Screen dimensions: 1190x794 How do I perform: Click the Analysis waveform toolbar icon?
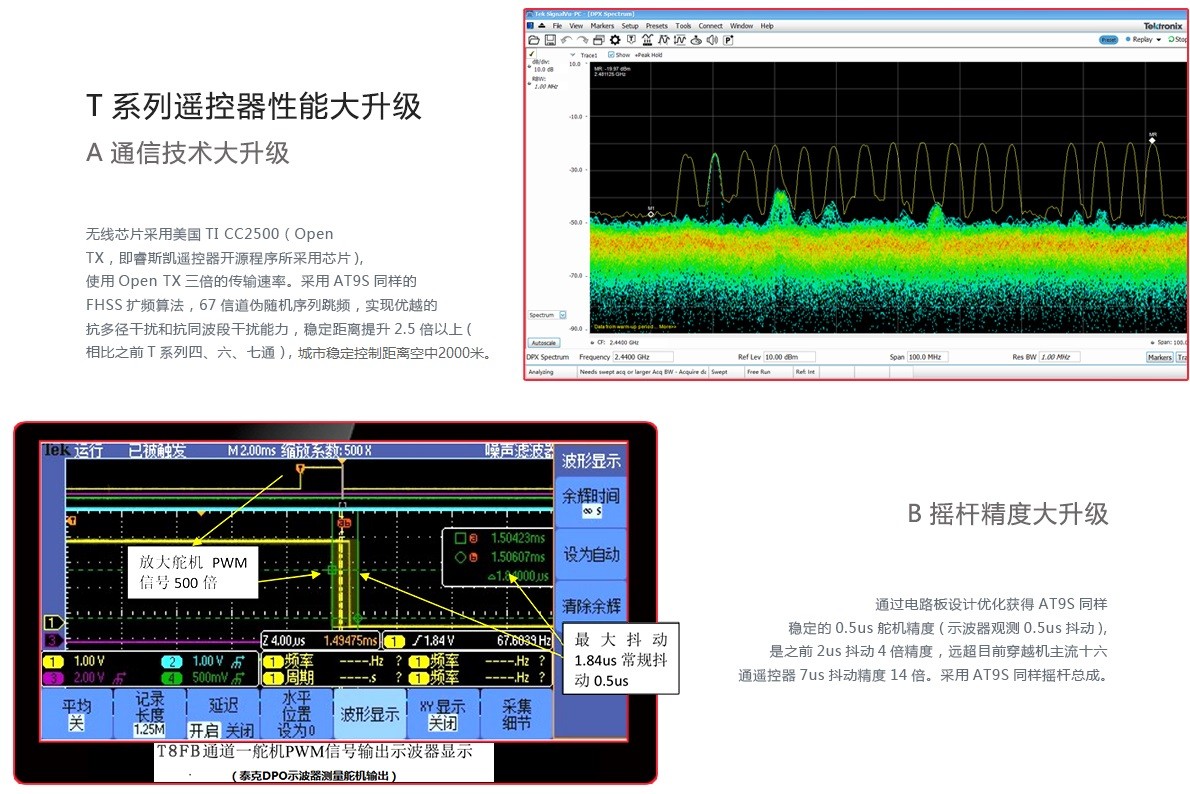[664, 39]
